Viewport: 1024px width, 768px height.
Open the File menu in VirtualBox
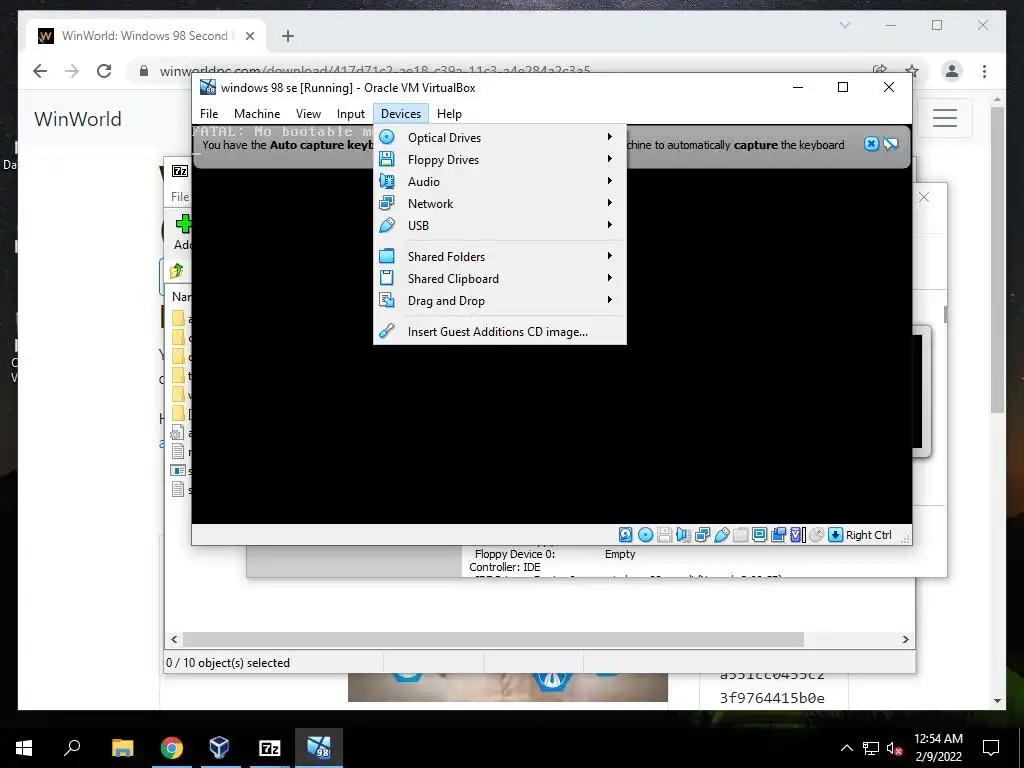click(209, 114)
